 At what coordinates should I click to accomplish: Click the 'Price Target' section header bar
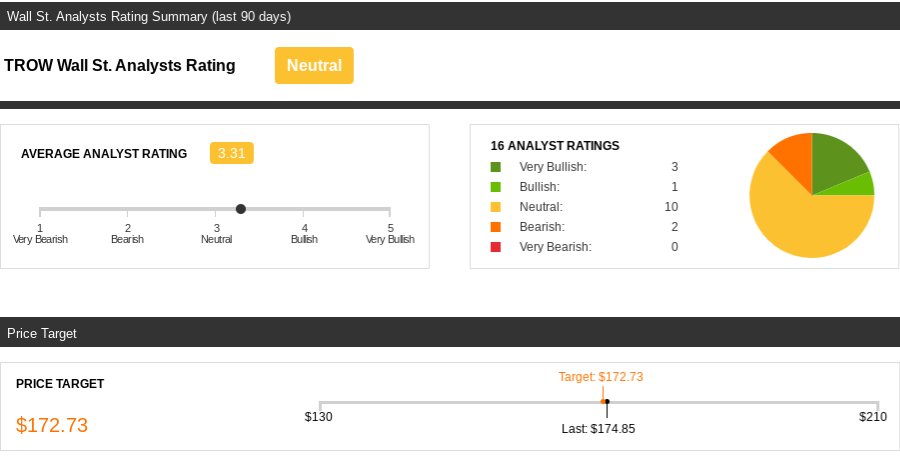point(450,332)
